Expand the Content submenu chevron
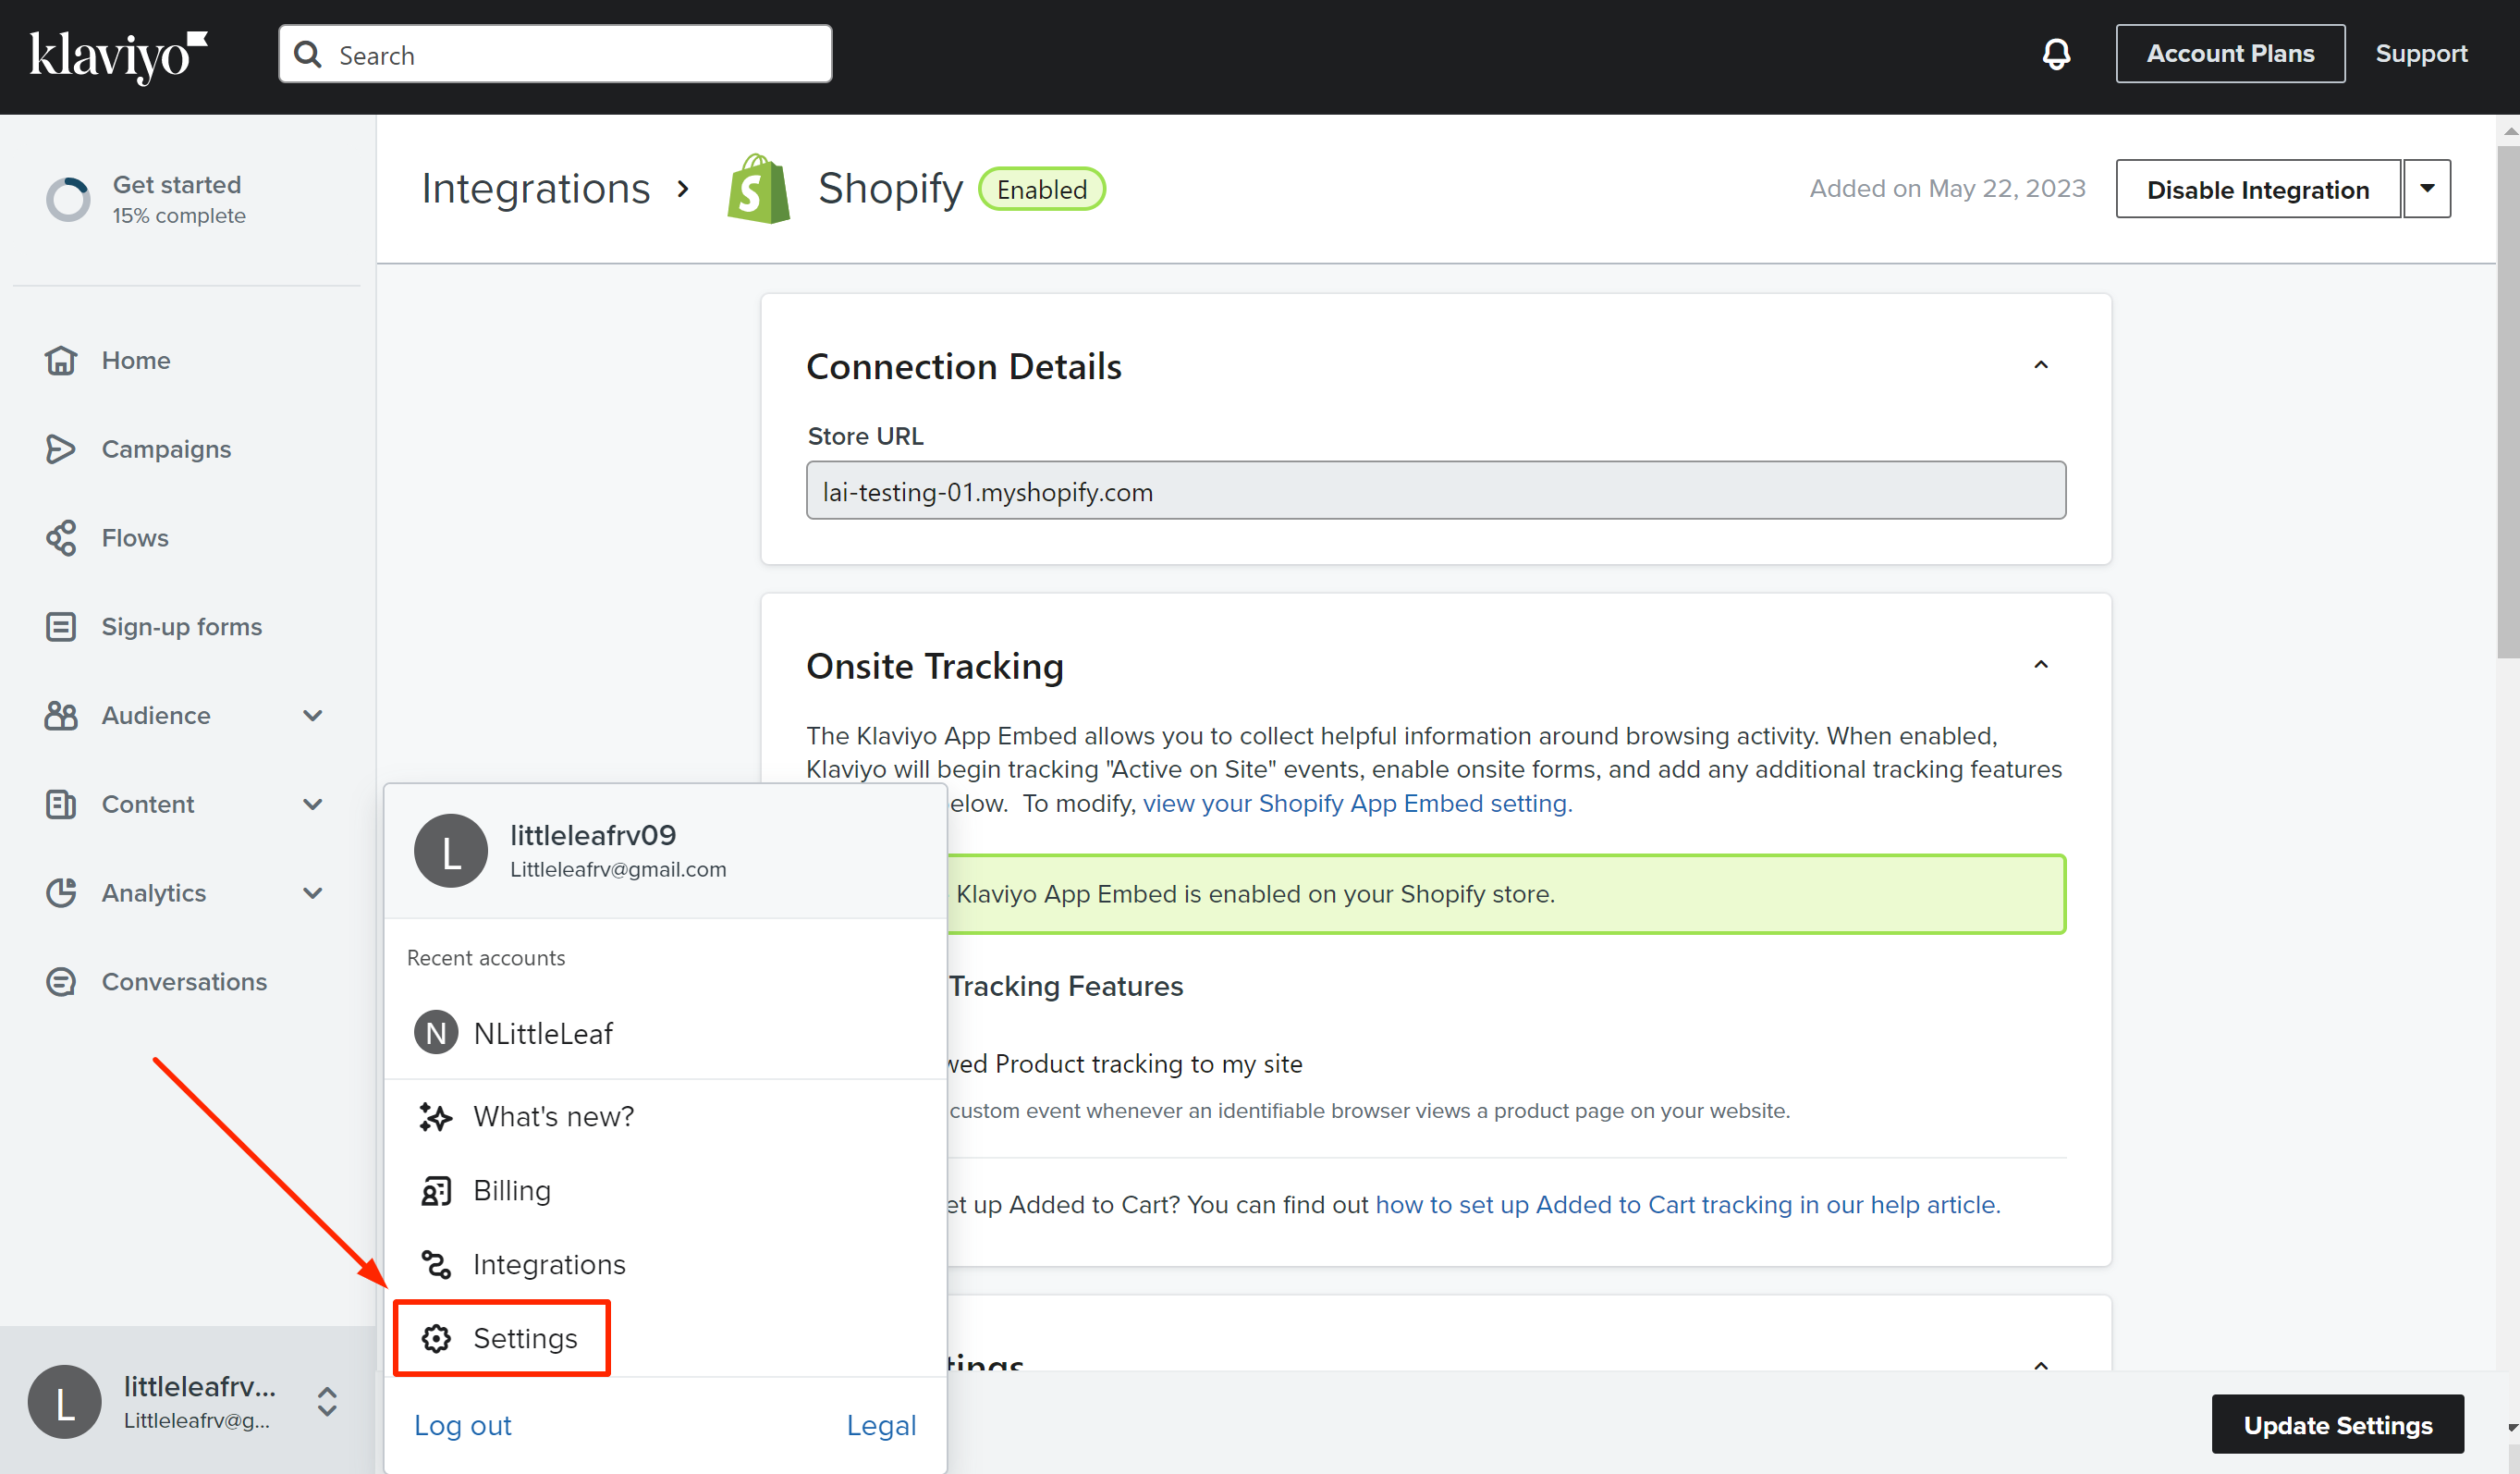The width and height of the screenshot is (2520, 1474). 313,804
